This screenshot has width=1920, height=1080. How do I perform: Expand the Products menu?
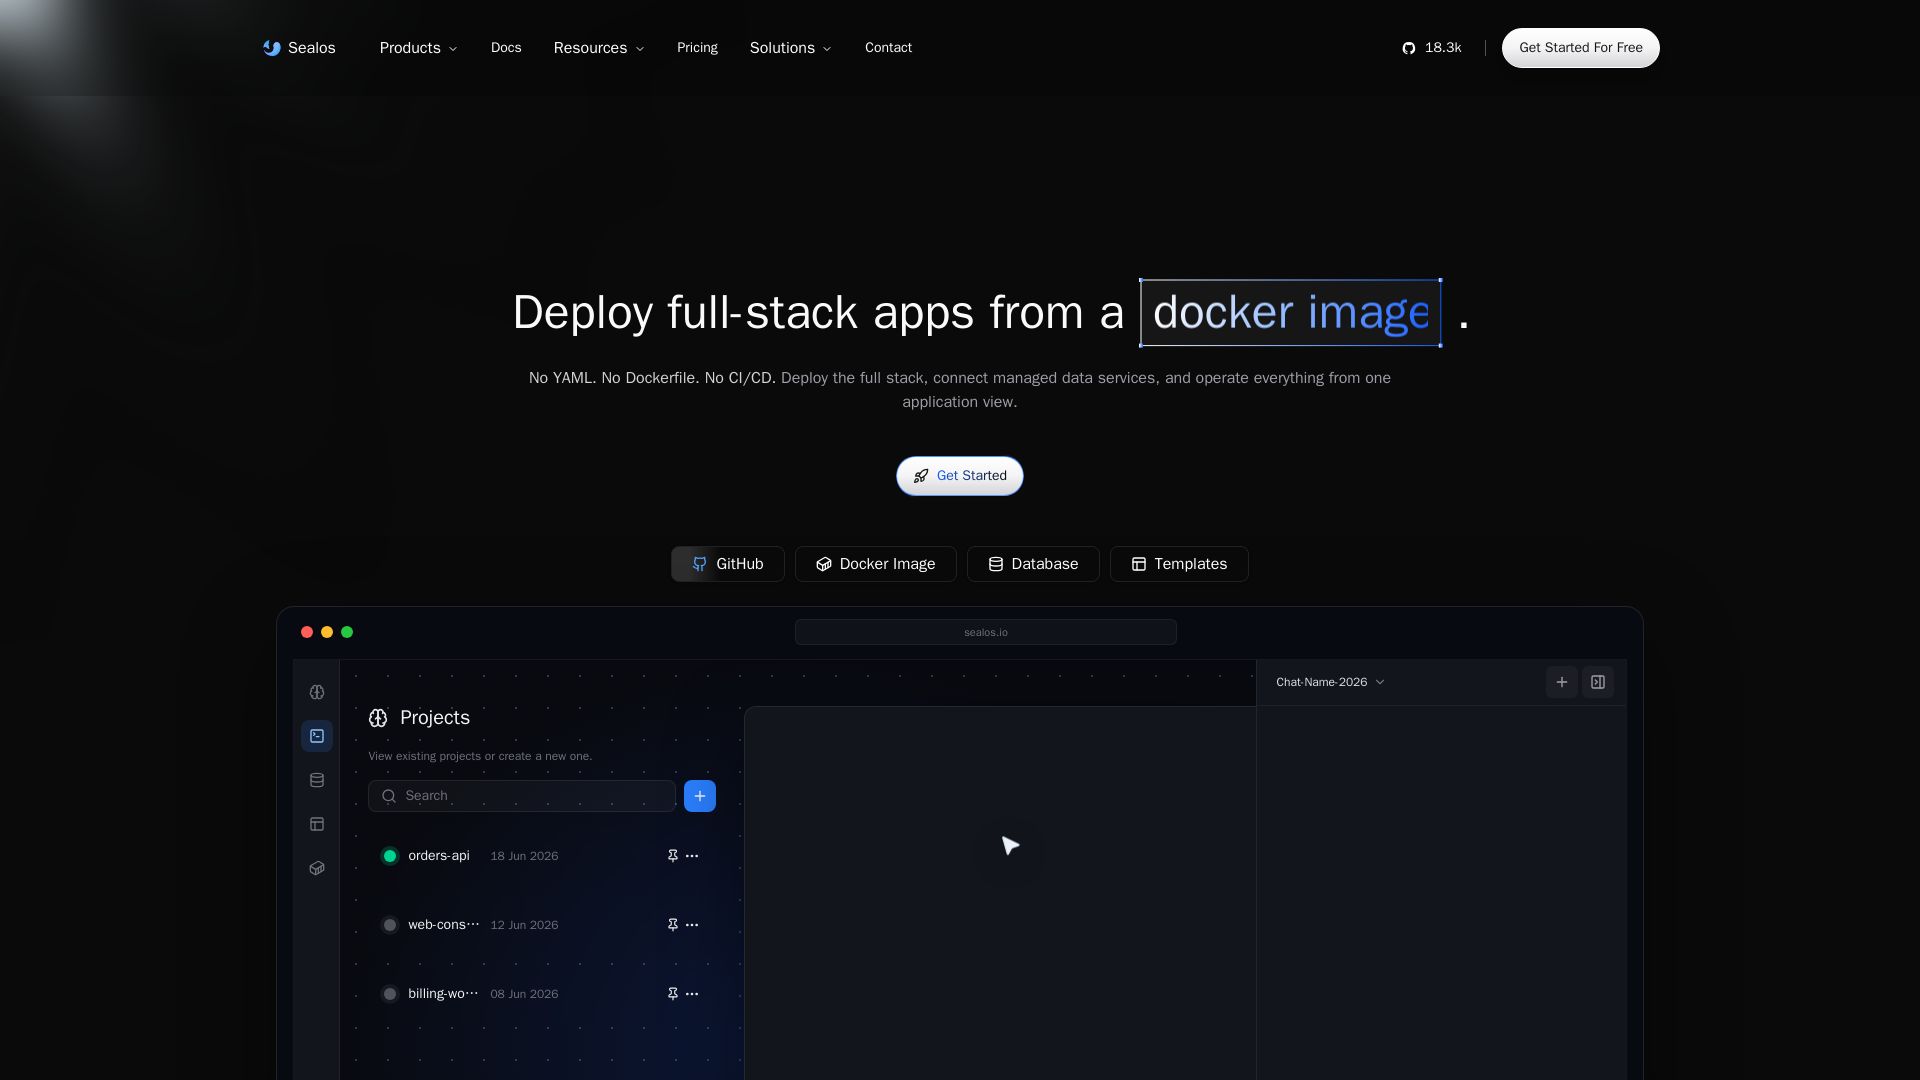point(418,48)
